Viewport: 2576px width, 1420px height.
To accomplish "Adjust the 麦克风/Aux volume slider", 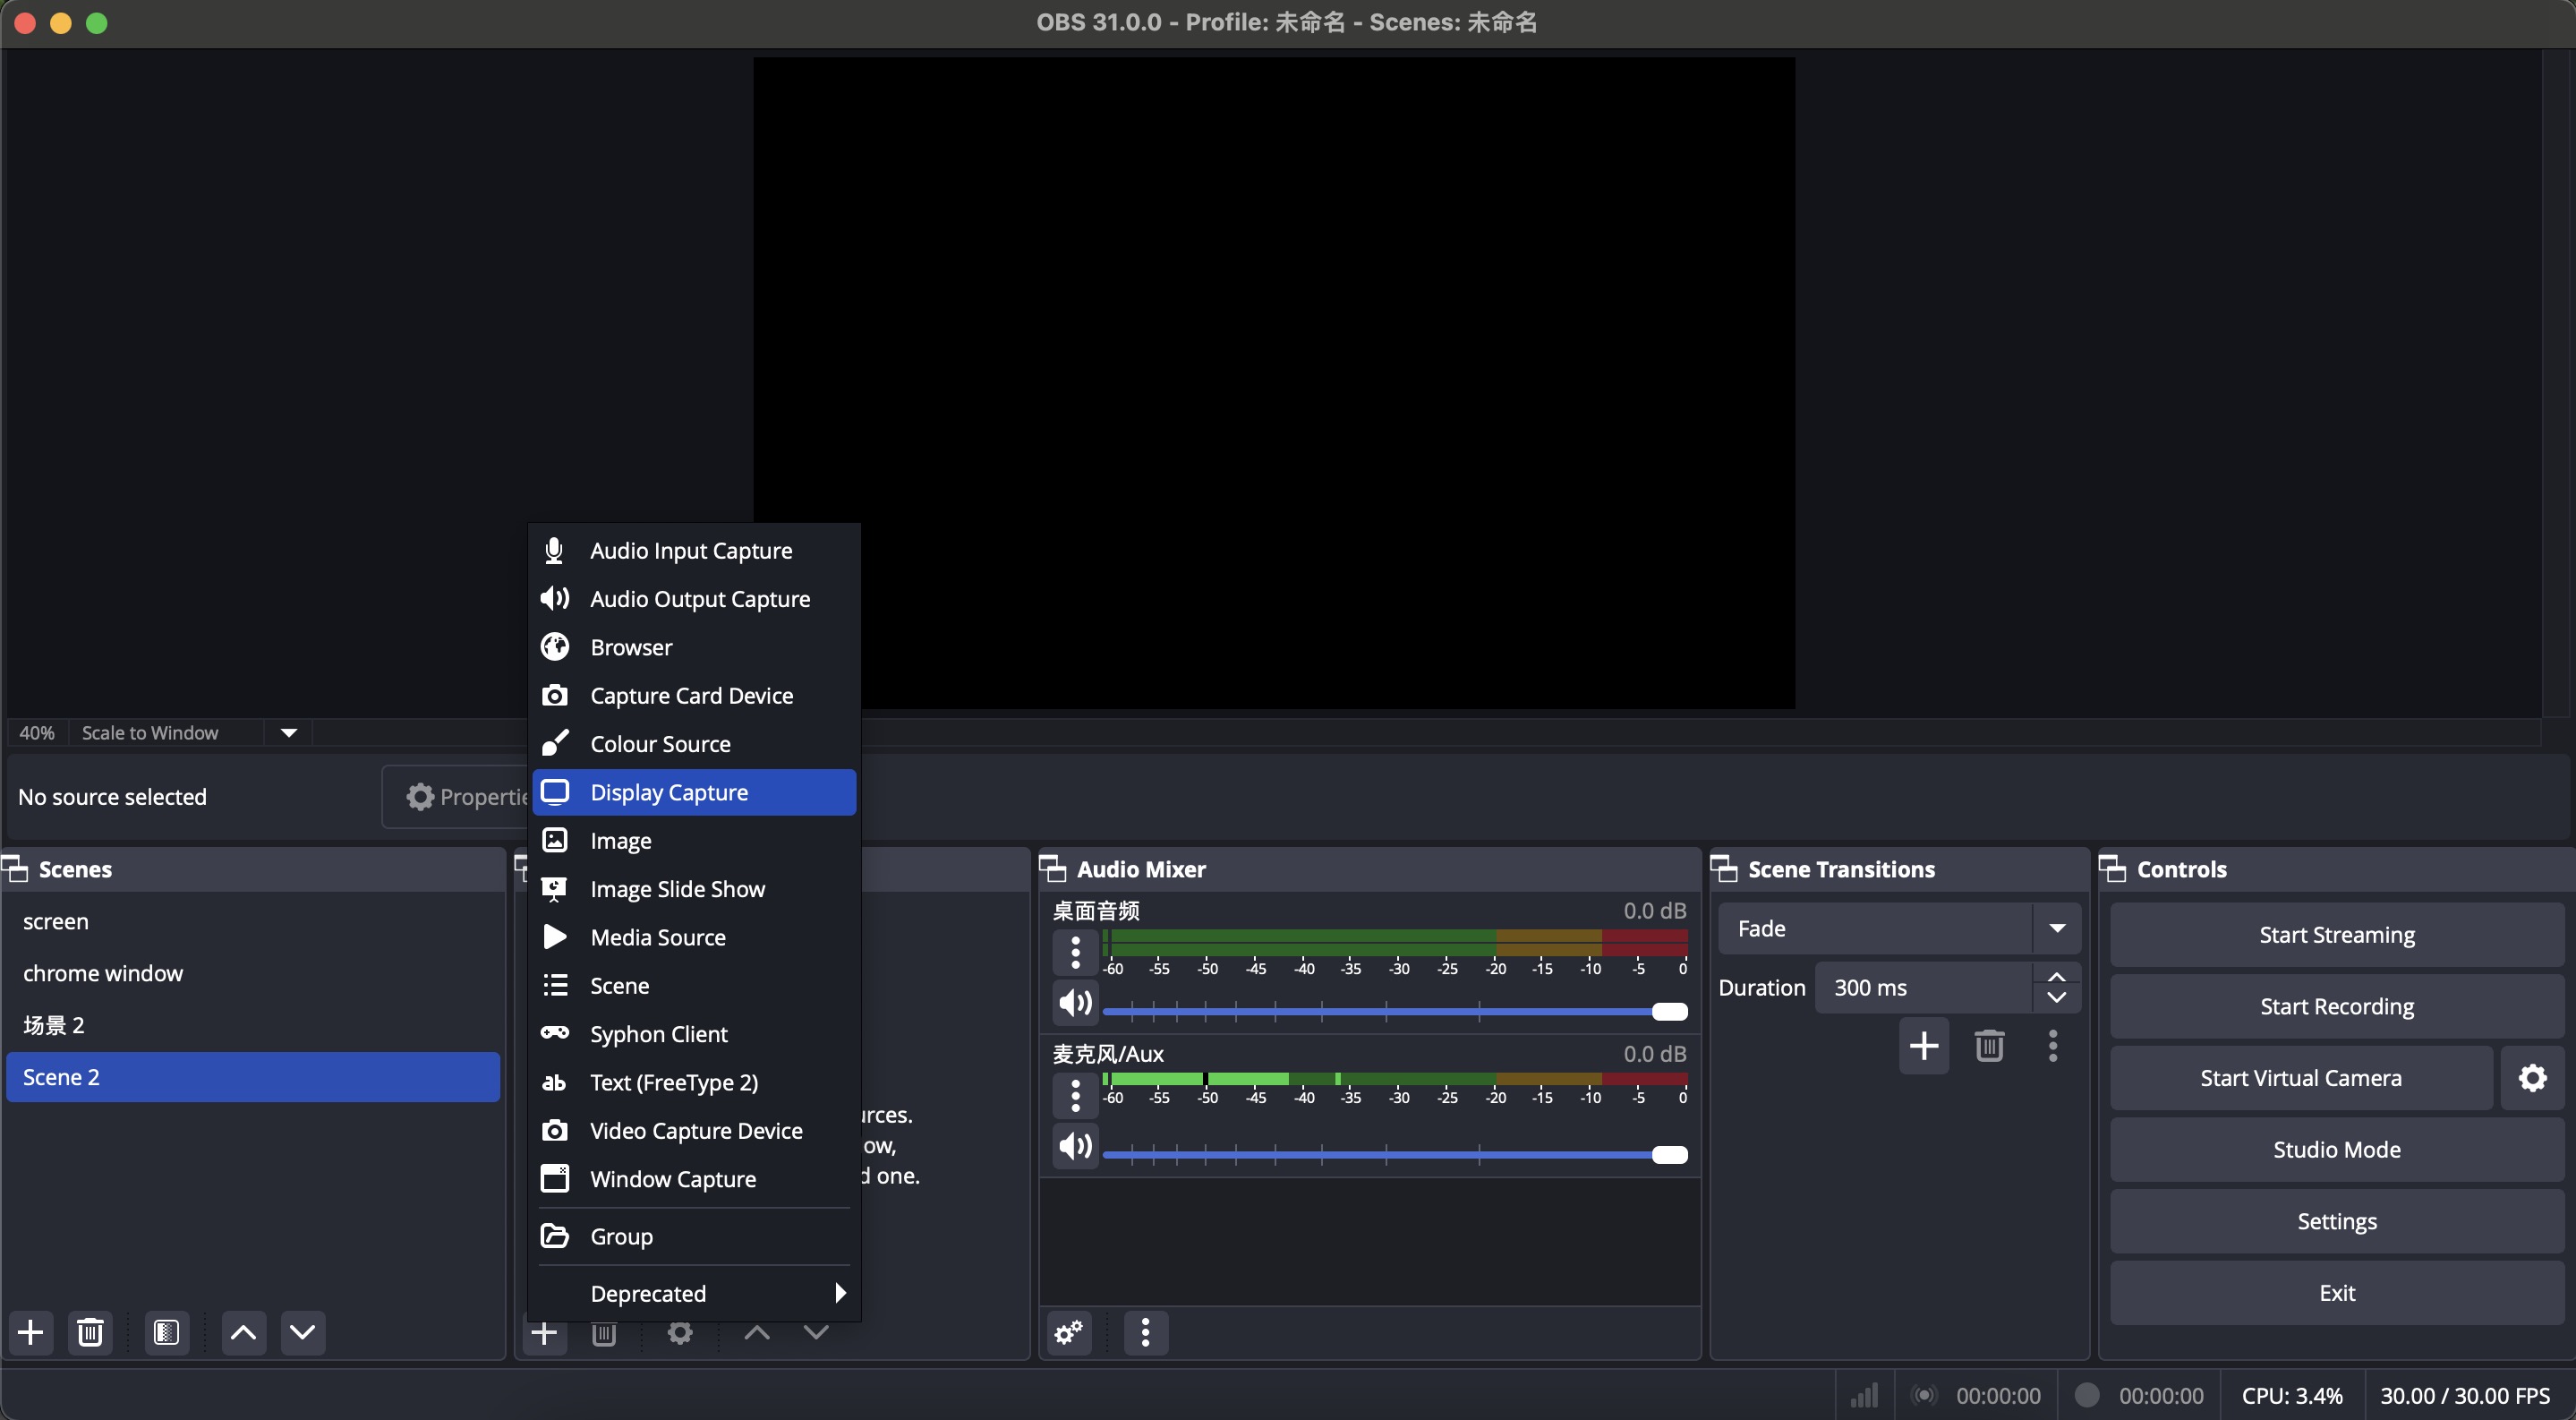I will pyautogui.click(x=1668, y=1155).
